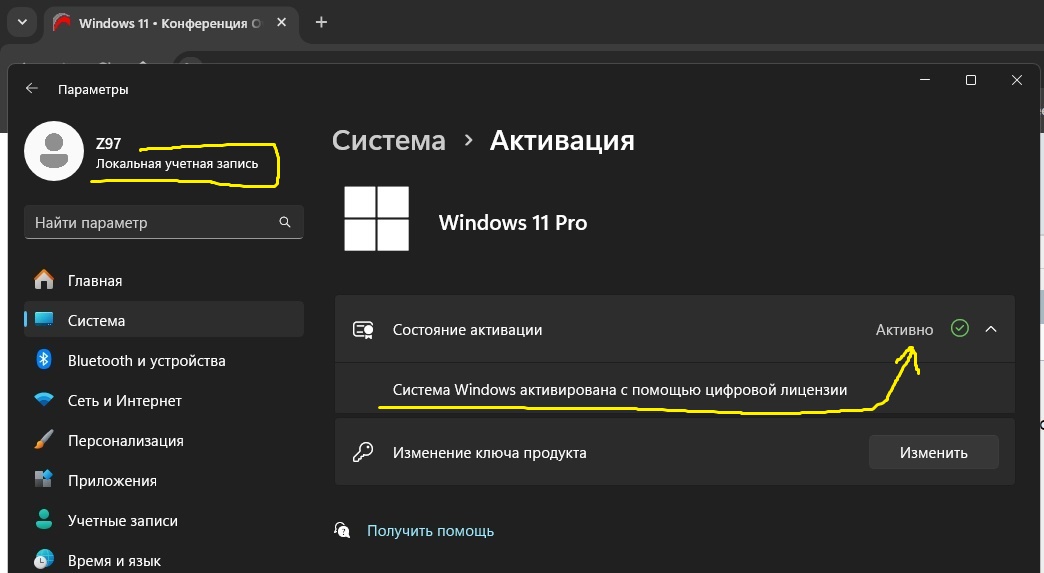Open Главная from the sidebar

point(164,280)
